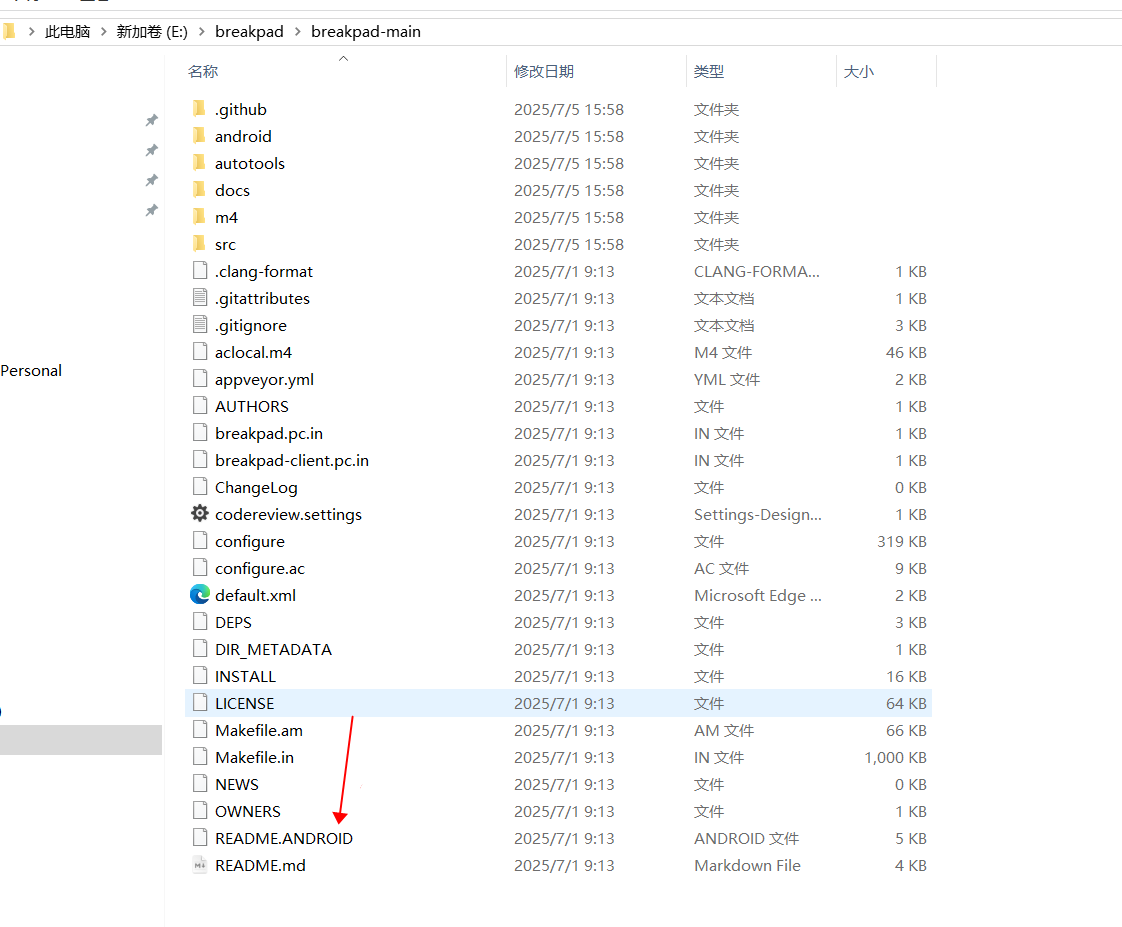Click the Microsoft Edge ... type cell
Image resolution: width=1122 pixels, height=927 pixels.
click(758, 595)
